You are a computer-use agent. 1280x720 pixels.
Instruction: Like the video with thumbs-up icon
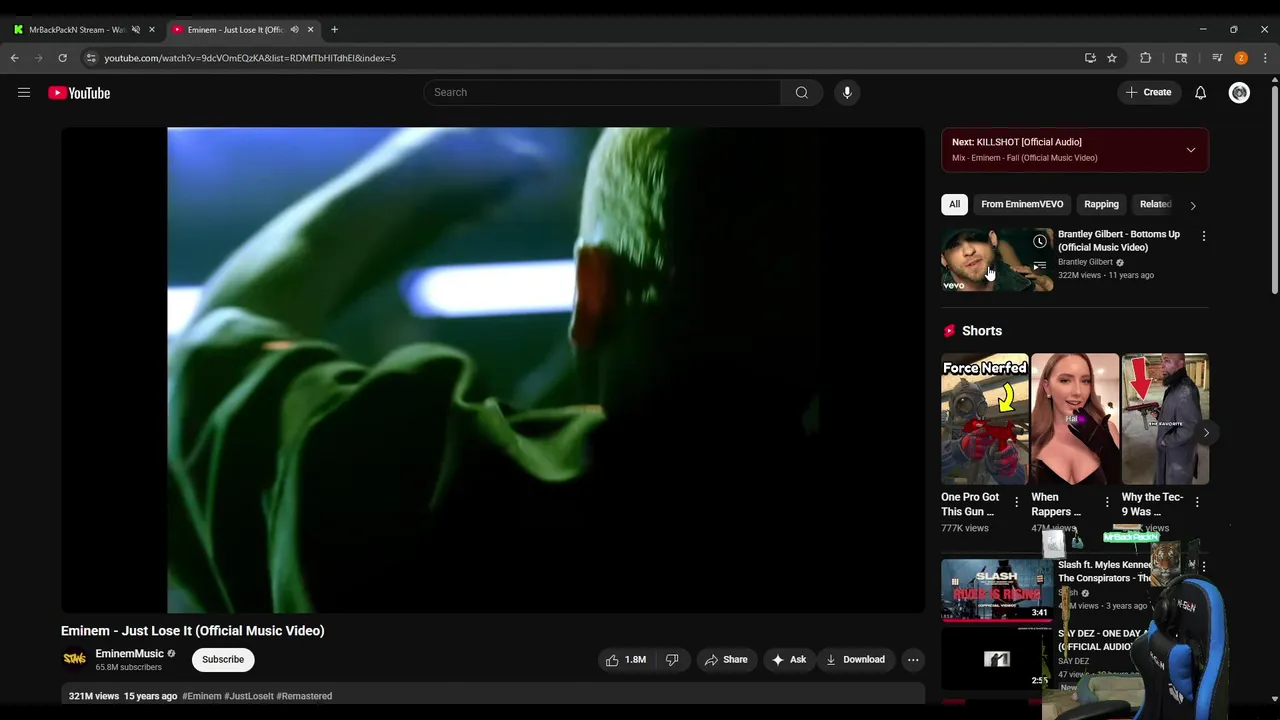point(625,660)
